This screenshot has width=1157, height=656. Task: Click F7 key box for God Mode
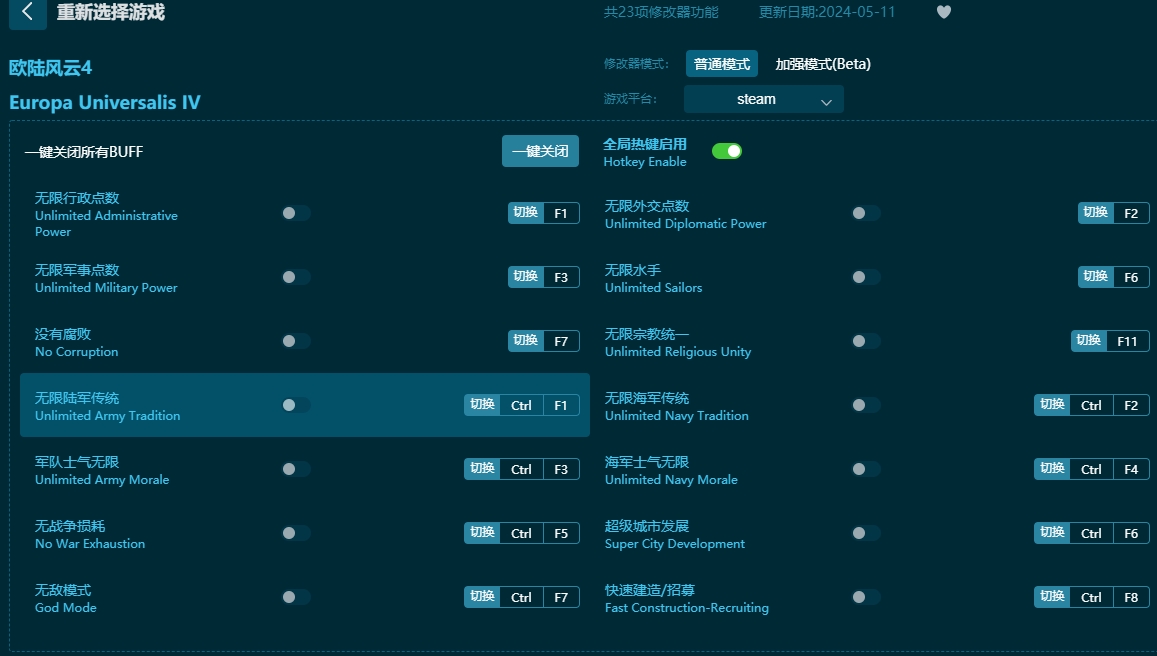(x=562, y=597)
